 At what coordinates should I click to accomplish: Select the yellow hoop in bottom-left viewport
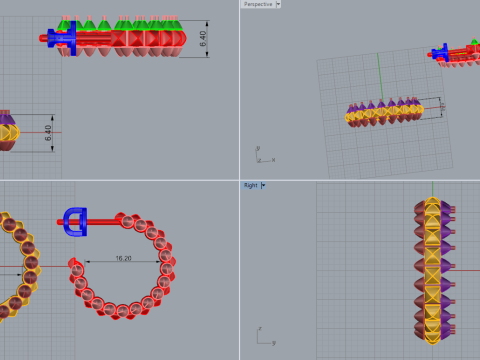pyautogui.click(x=21, y=267)
